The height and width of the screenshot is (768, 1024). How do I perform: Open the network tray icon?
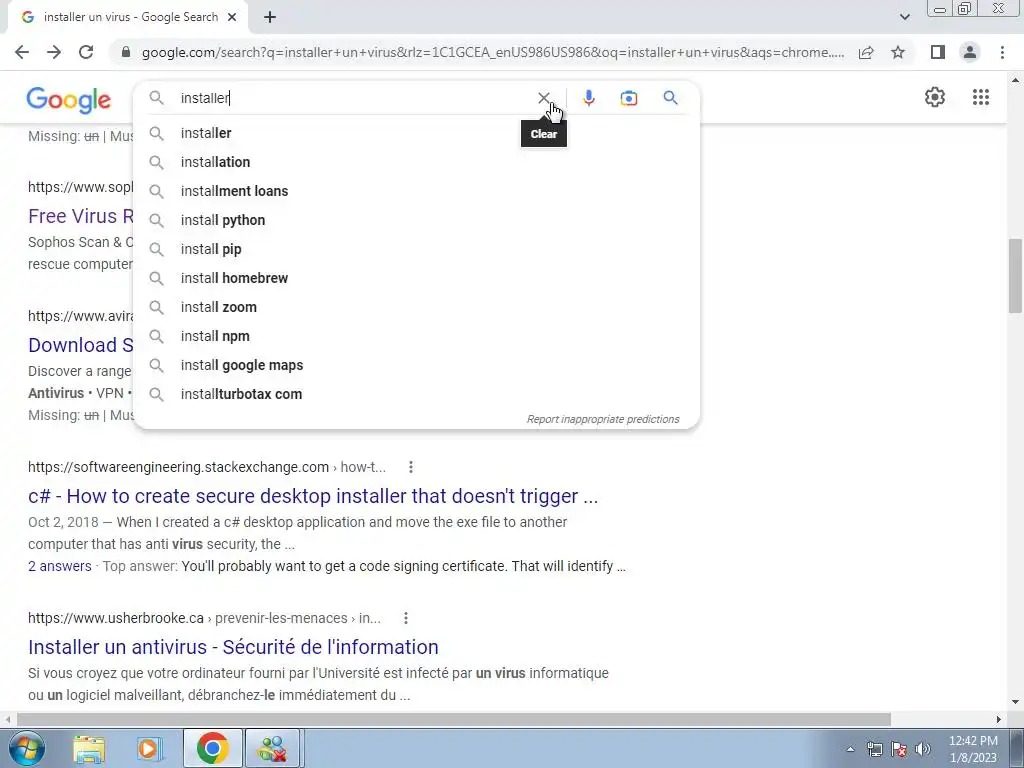[x=874, y=749]
